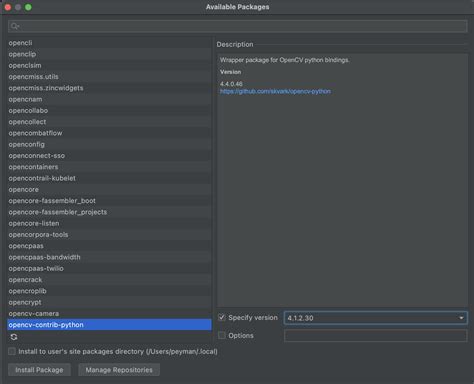Click the highlighted opencv-contrib-python row
Image resolution: width=474 pixels, height=384 pixels.
point(109,325)
